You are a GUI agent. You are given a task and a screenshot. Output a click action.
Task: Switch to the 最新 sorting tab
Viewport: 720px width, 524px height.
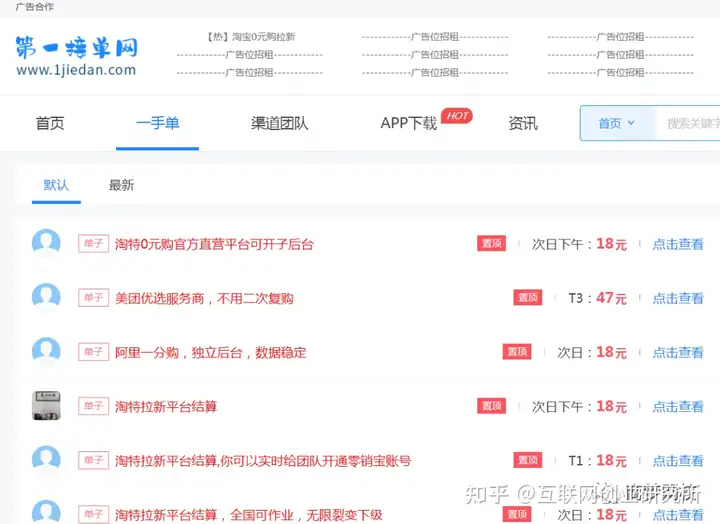(x=121, y=185)
